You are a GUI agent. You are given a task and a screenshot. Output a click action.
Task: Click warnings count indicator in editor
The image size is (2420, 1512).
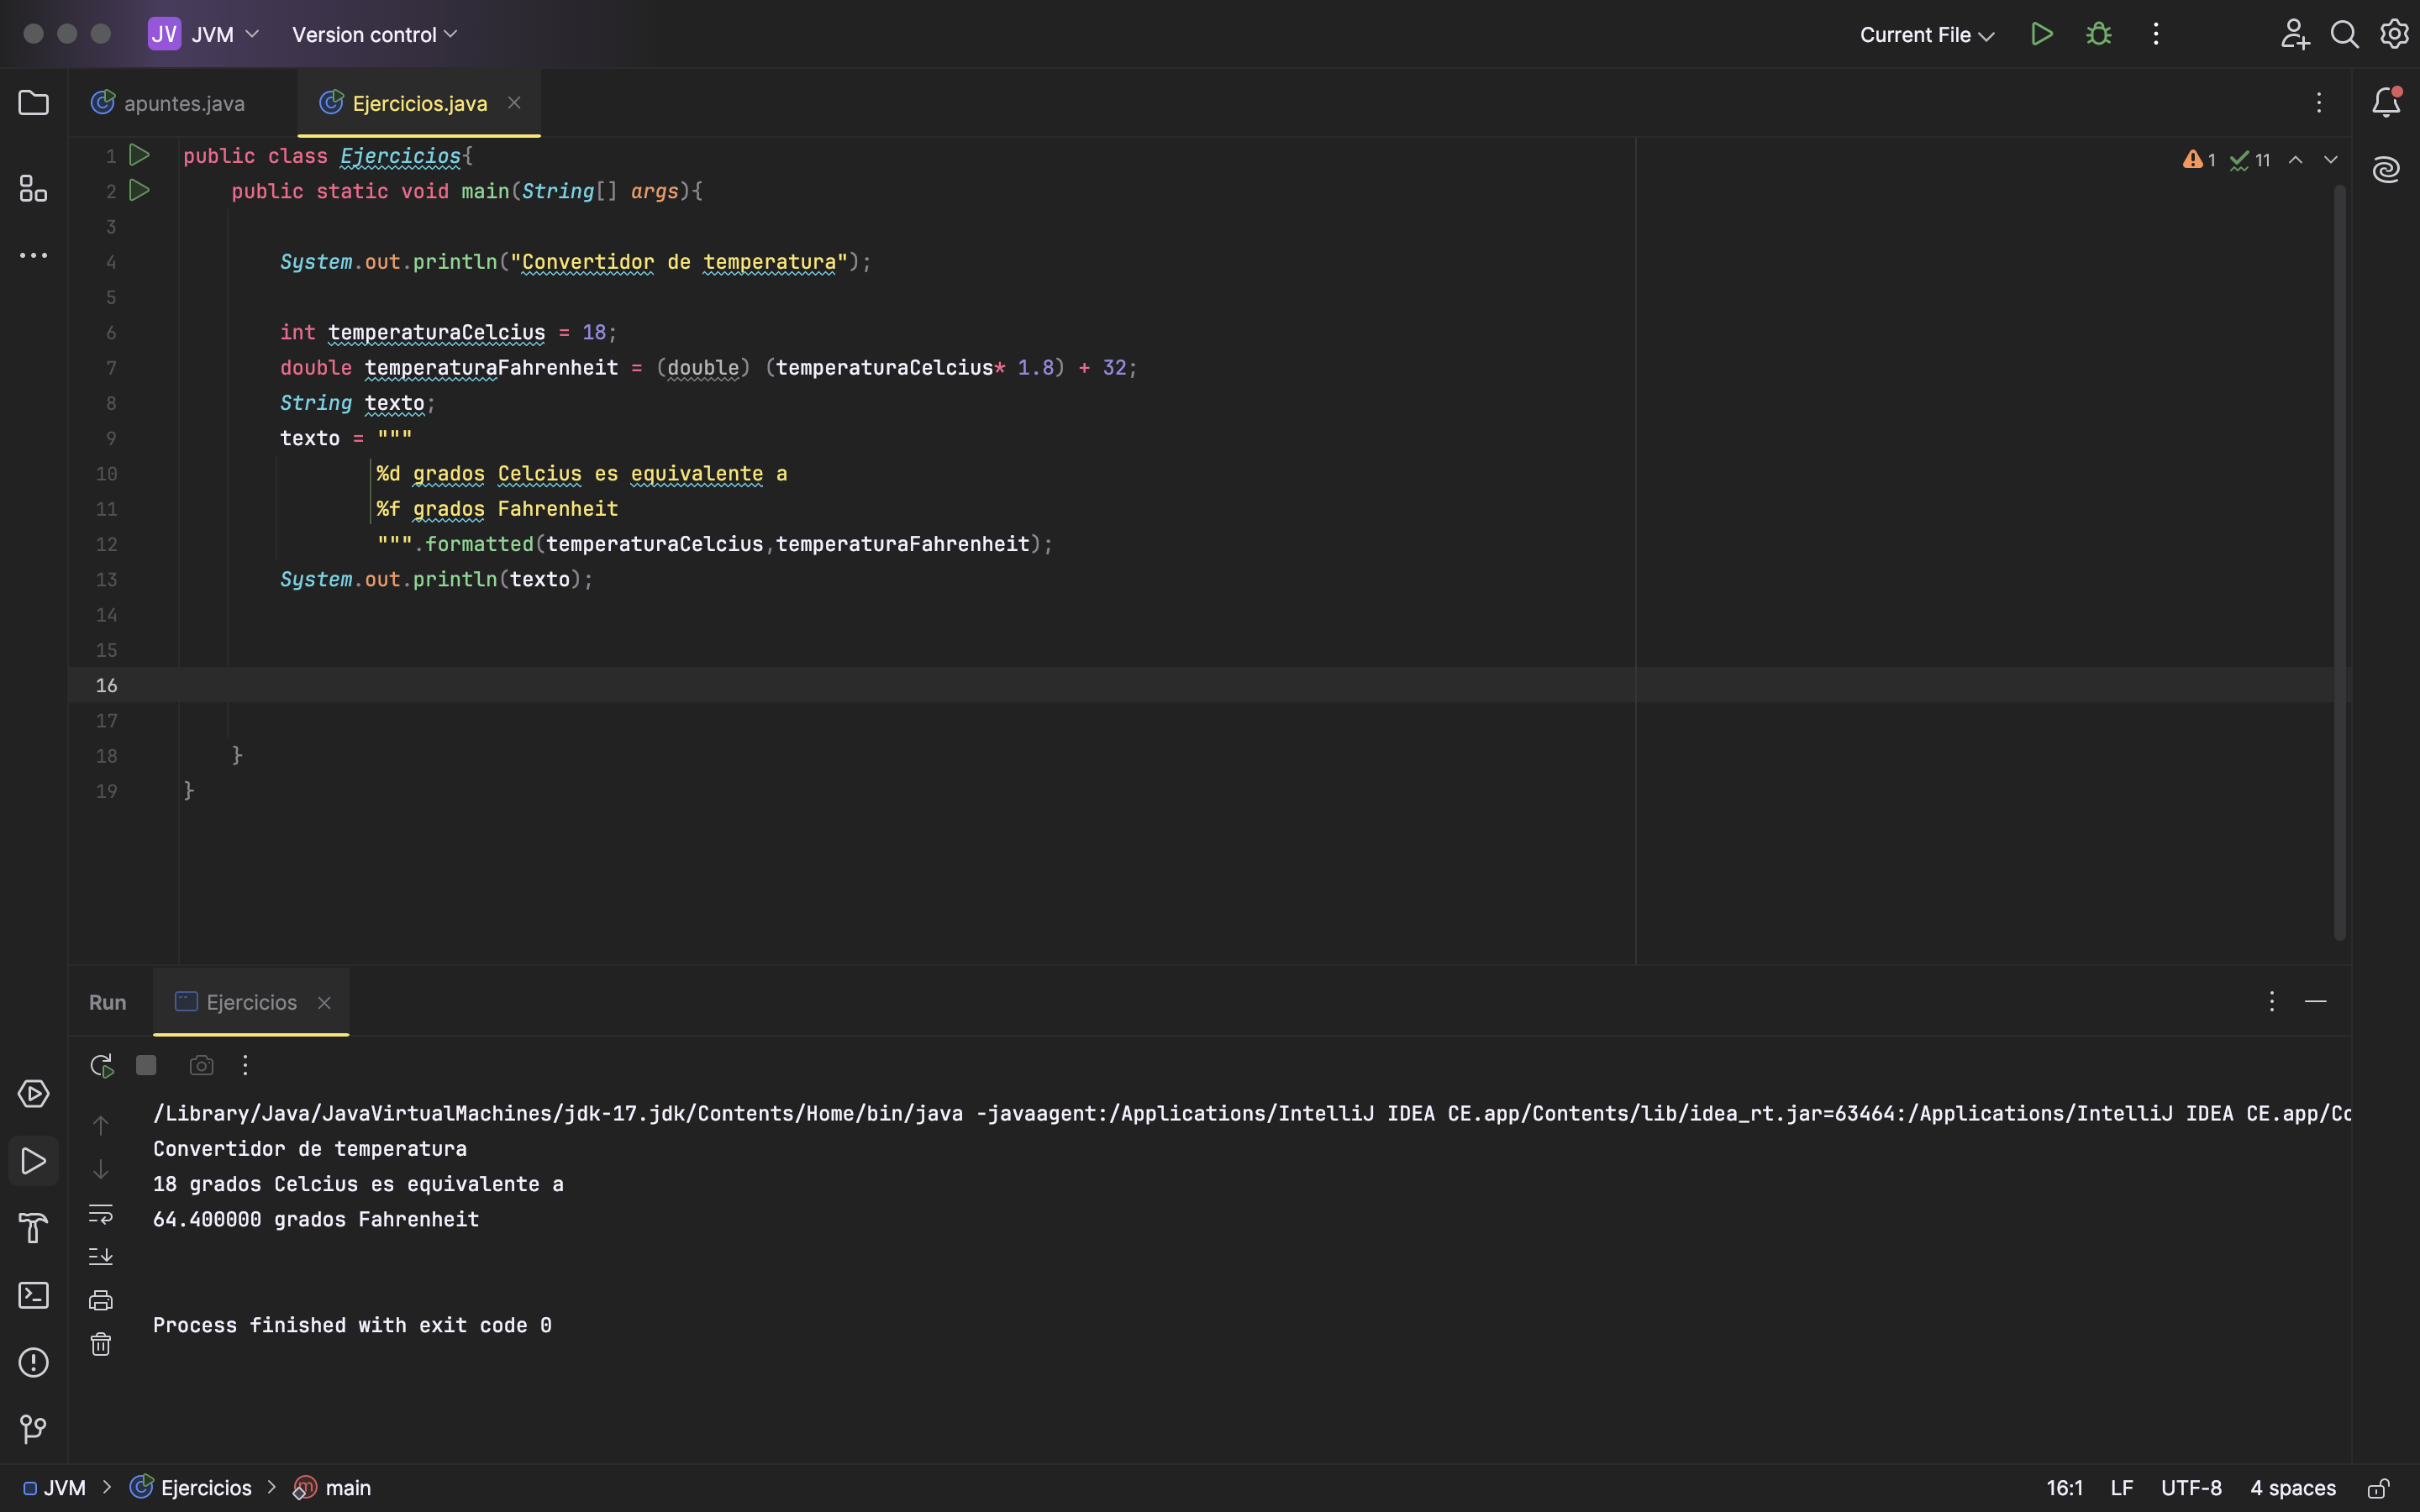[2199, 160]
